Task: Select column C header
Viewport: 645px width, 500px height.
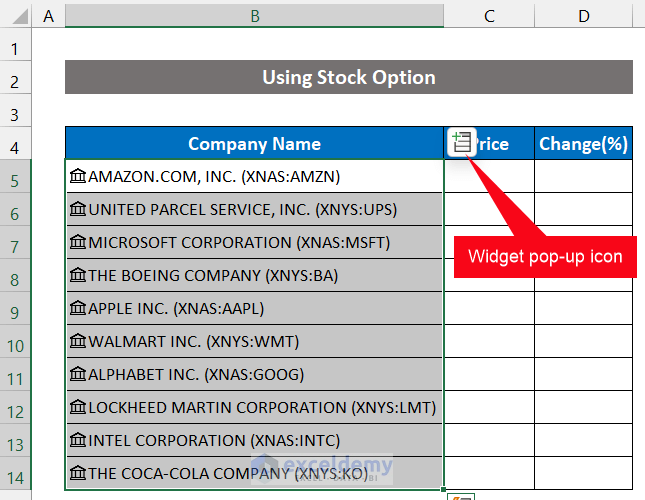Action: pos(489,15)
